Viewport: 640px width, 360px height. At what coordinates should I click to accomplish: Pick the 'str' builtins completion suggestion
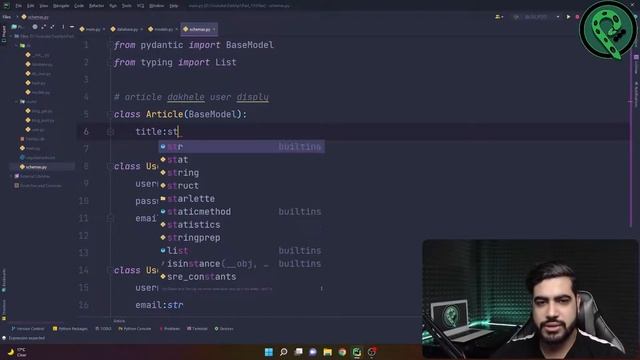241,147
